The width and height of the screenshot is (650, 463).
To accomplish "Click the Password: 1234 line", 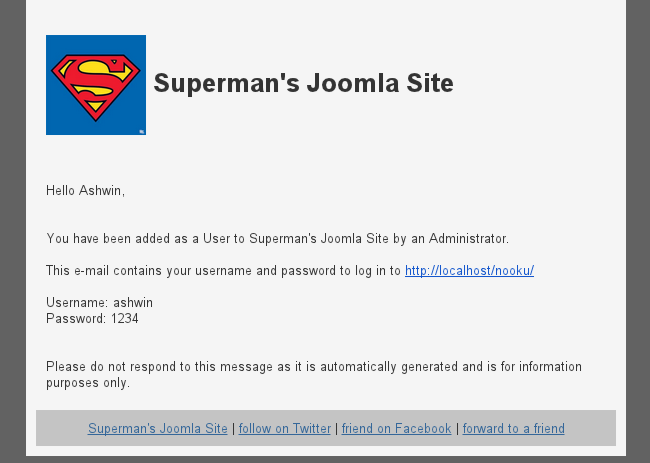I will 92,319.
